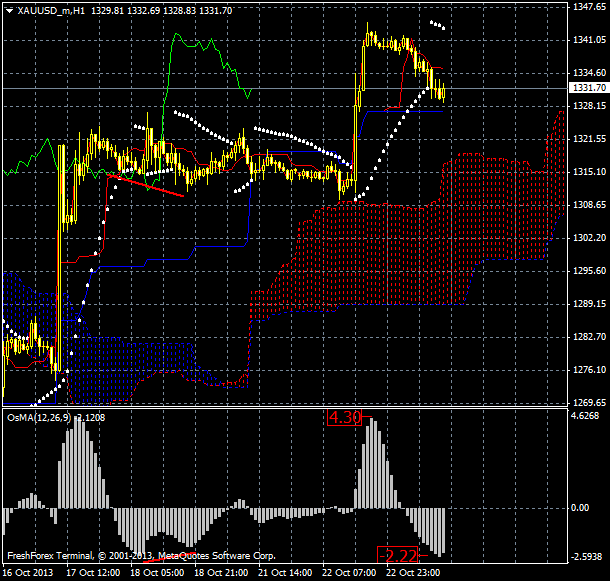The height and width of the screenshot is (581, 610).
Task: Click the XAUUSD_m,H1 chart title label
Action: point(46,9)
